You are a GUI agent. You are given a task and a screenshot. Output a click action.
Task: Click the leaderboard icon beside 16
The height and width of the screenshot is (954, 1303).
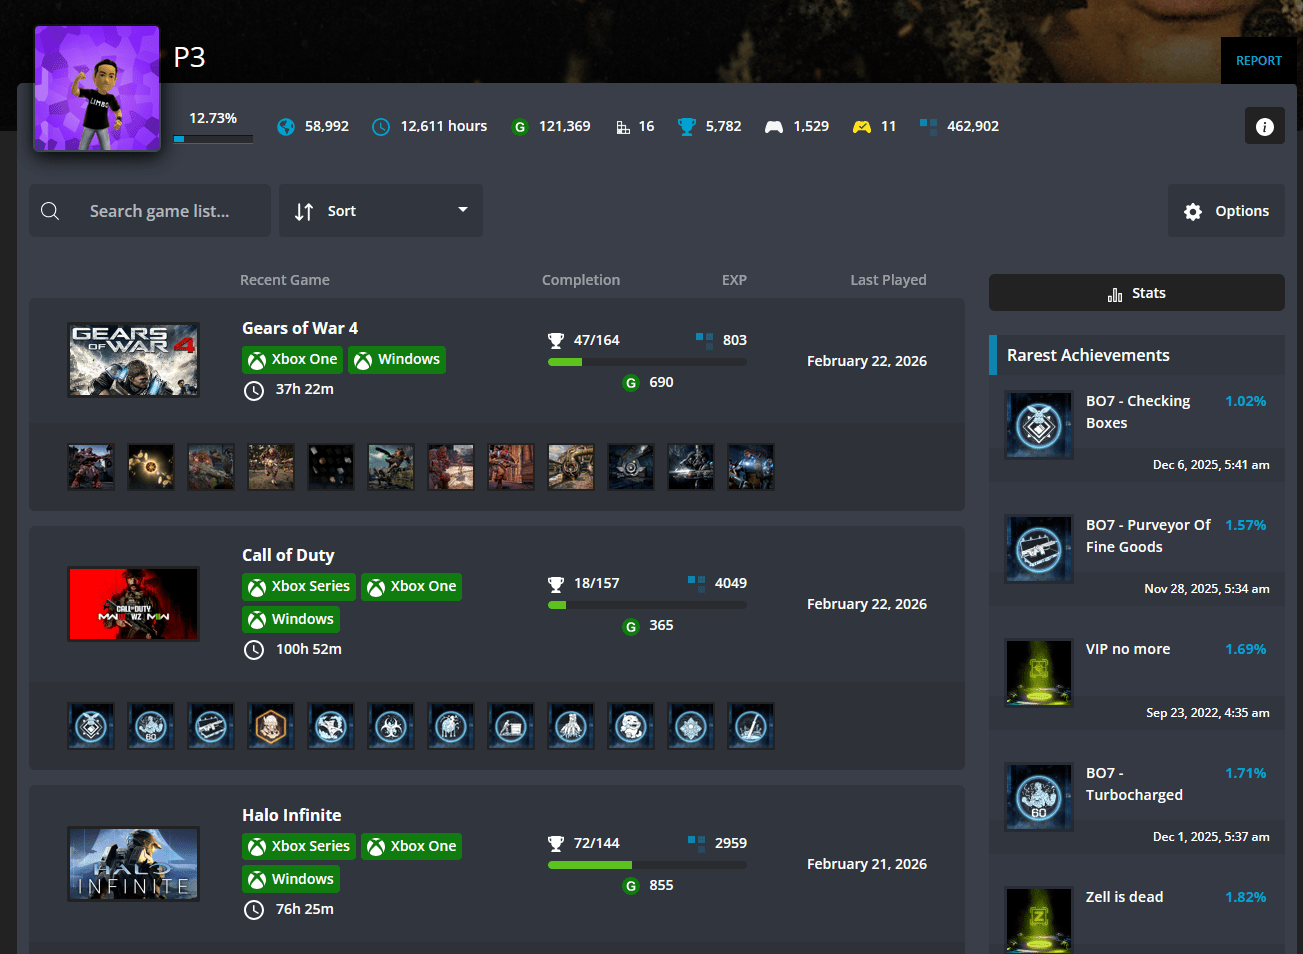tap(623, 127)
